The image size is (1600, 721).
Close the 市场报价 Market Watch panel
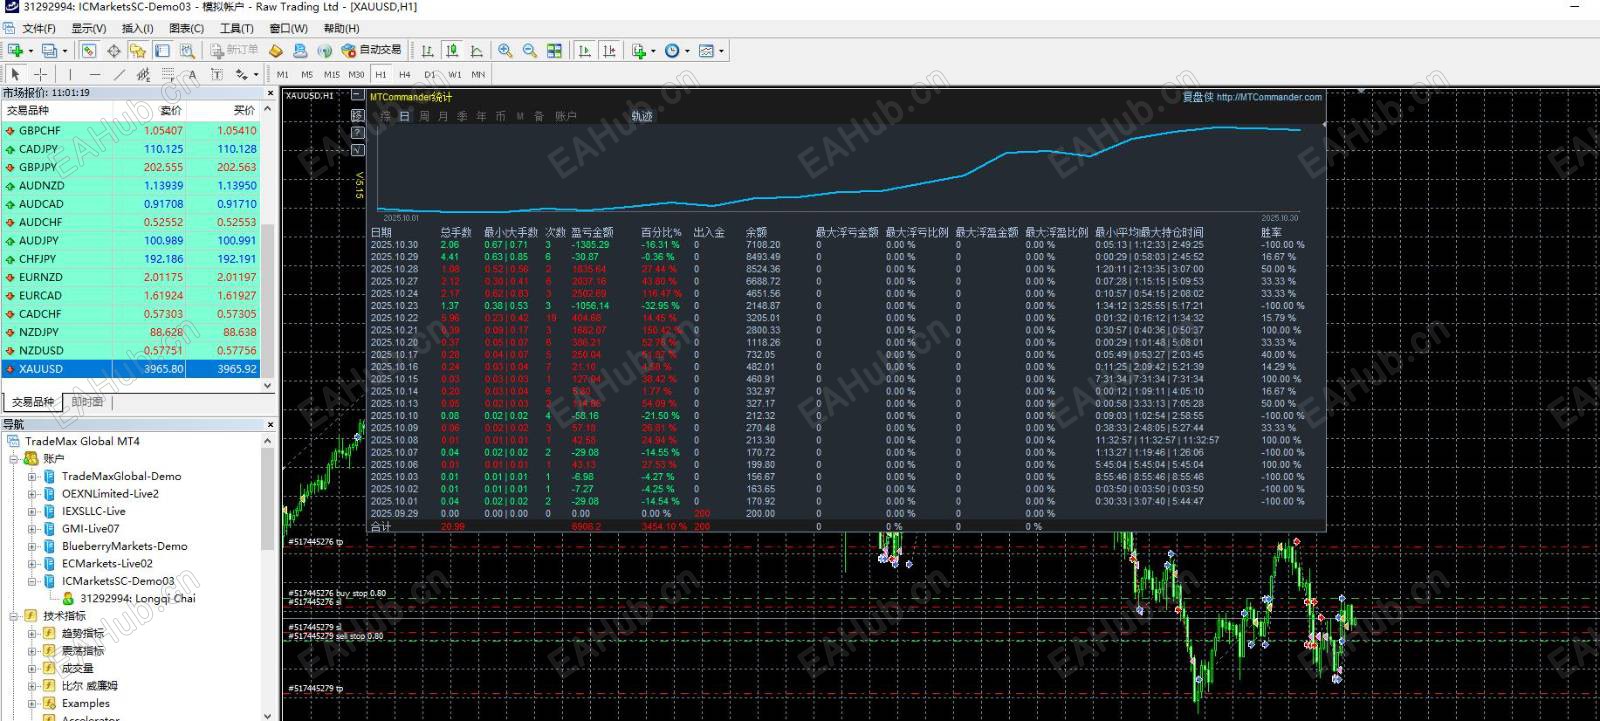(269, 93)
